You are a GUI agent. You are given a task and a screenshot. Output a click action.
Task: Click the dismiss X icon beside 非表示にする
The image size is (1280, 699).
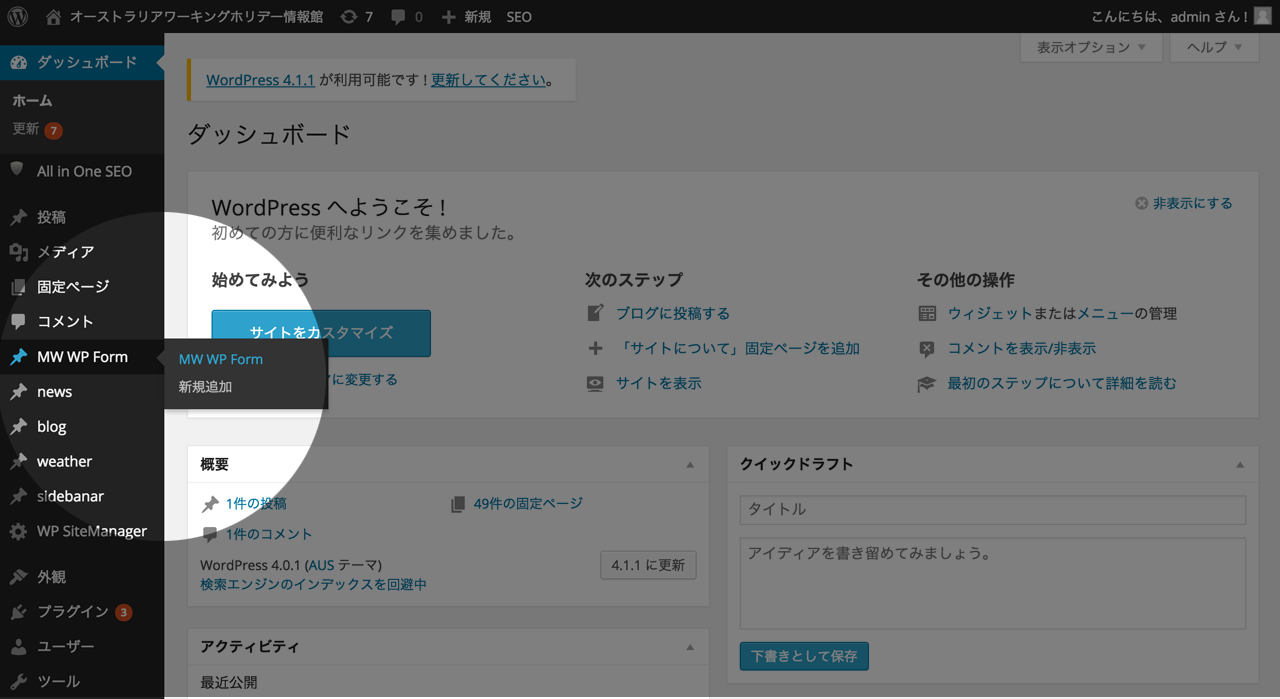(x=1141, y=203)
